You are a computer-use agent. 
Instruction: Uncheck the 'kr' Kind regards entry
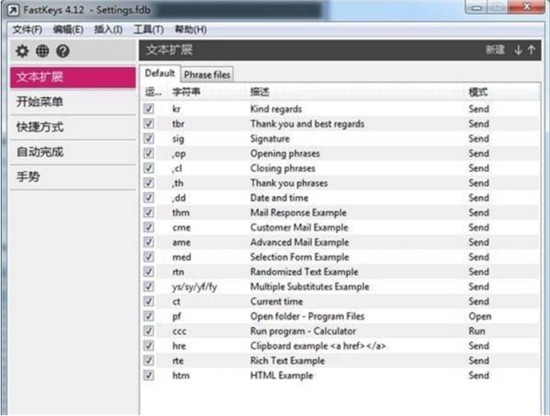coord(149,109)
